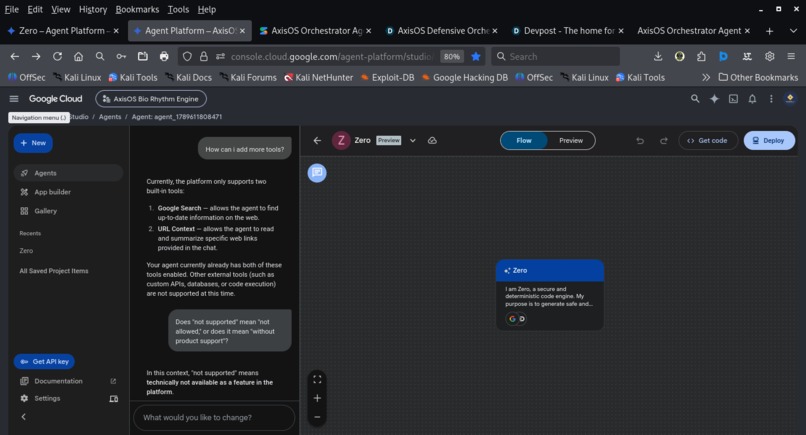This screenshot has width=806, height=435.
Task: Click the 'What would you like to change?' field
Action: [214, 418]
